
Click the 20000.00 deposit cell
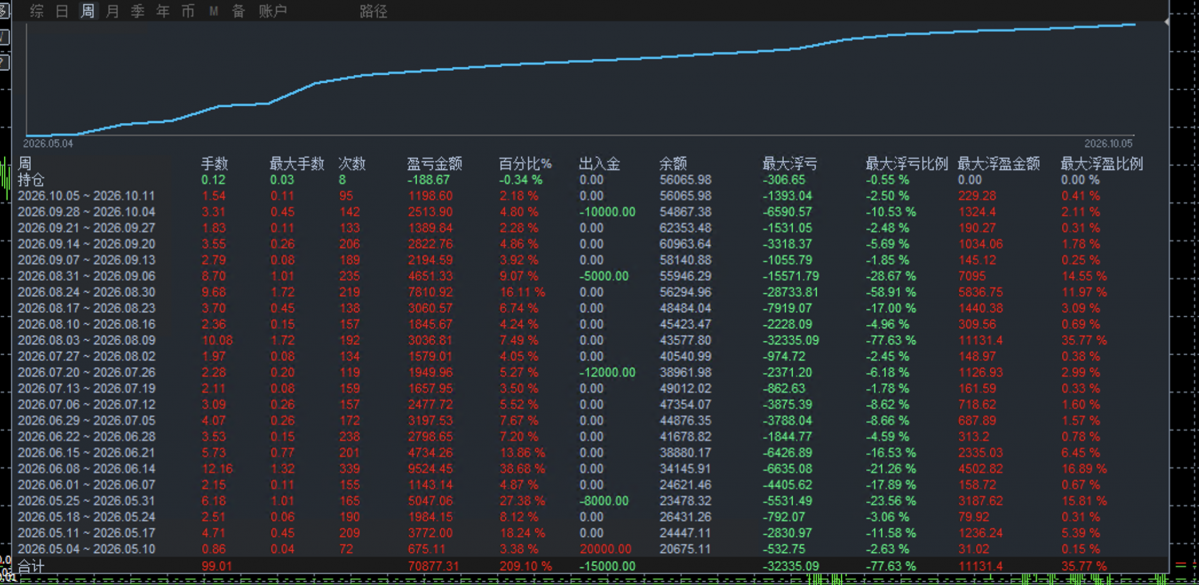pos(606,549)
